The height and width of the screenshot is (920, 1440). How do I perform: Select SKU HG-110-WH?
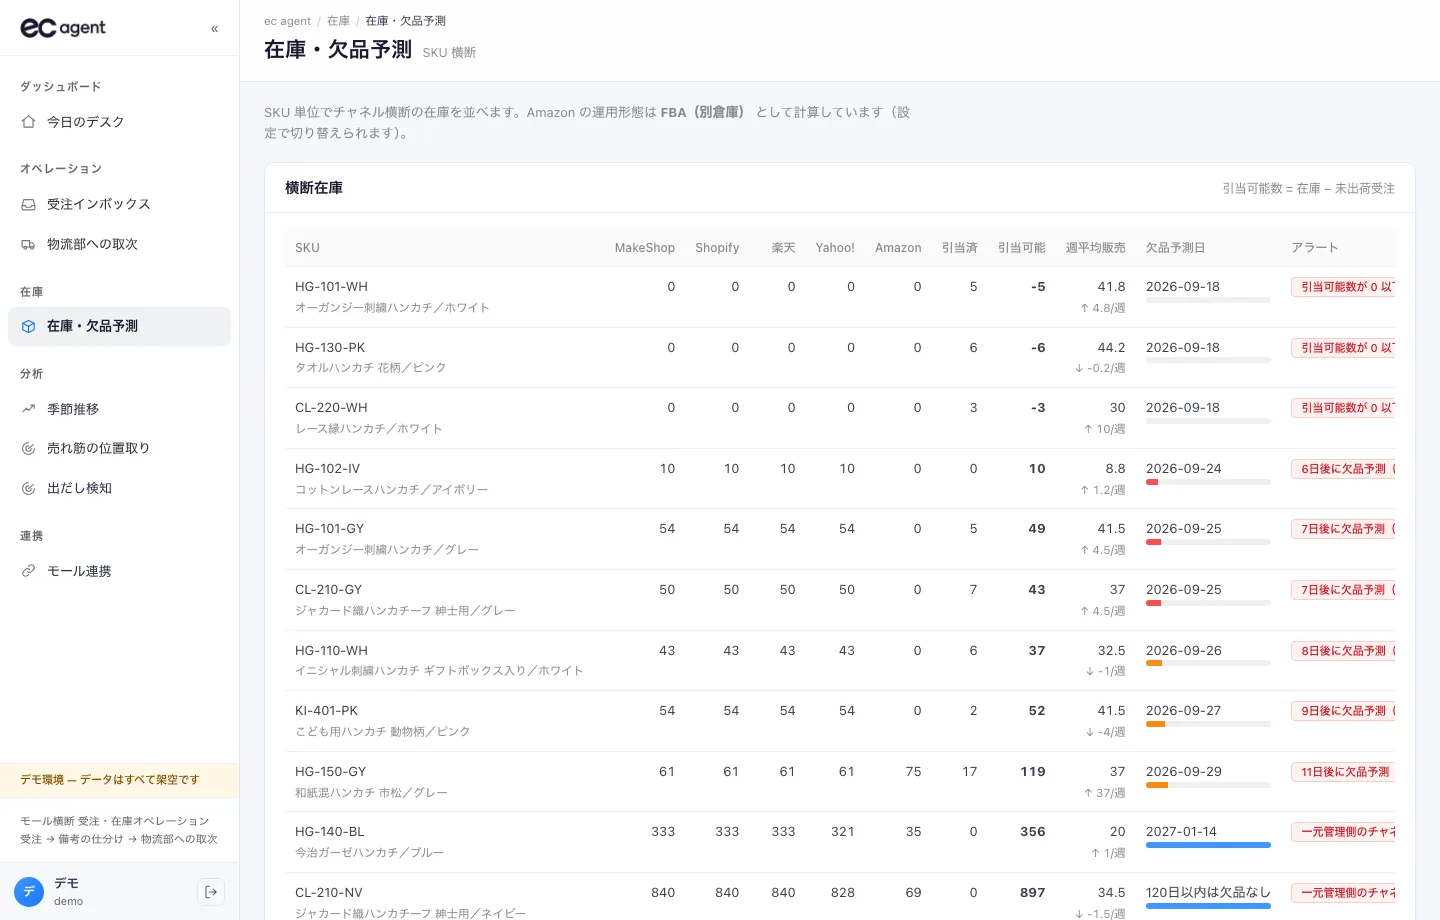tap(331, 651)
